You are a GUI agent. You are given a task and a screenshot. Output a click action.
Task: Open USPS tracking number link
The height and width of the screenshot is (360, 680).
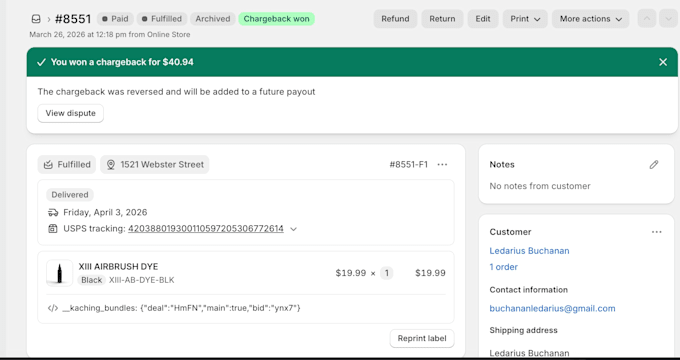(206, 229)
